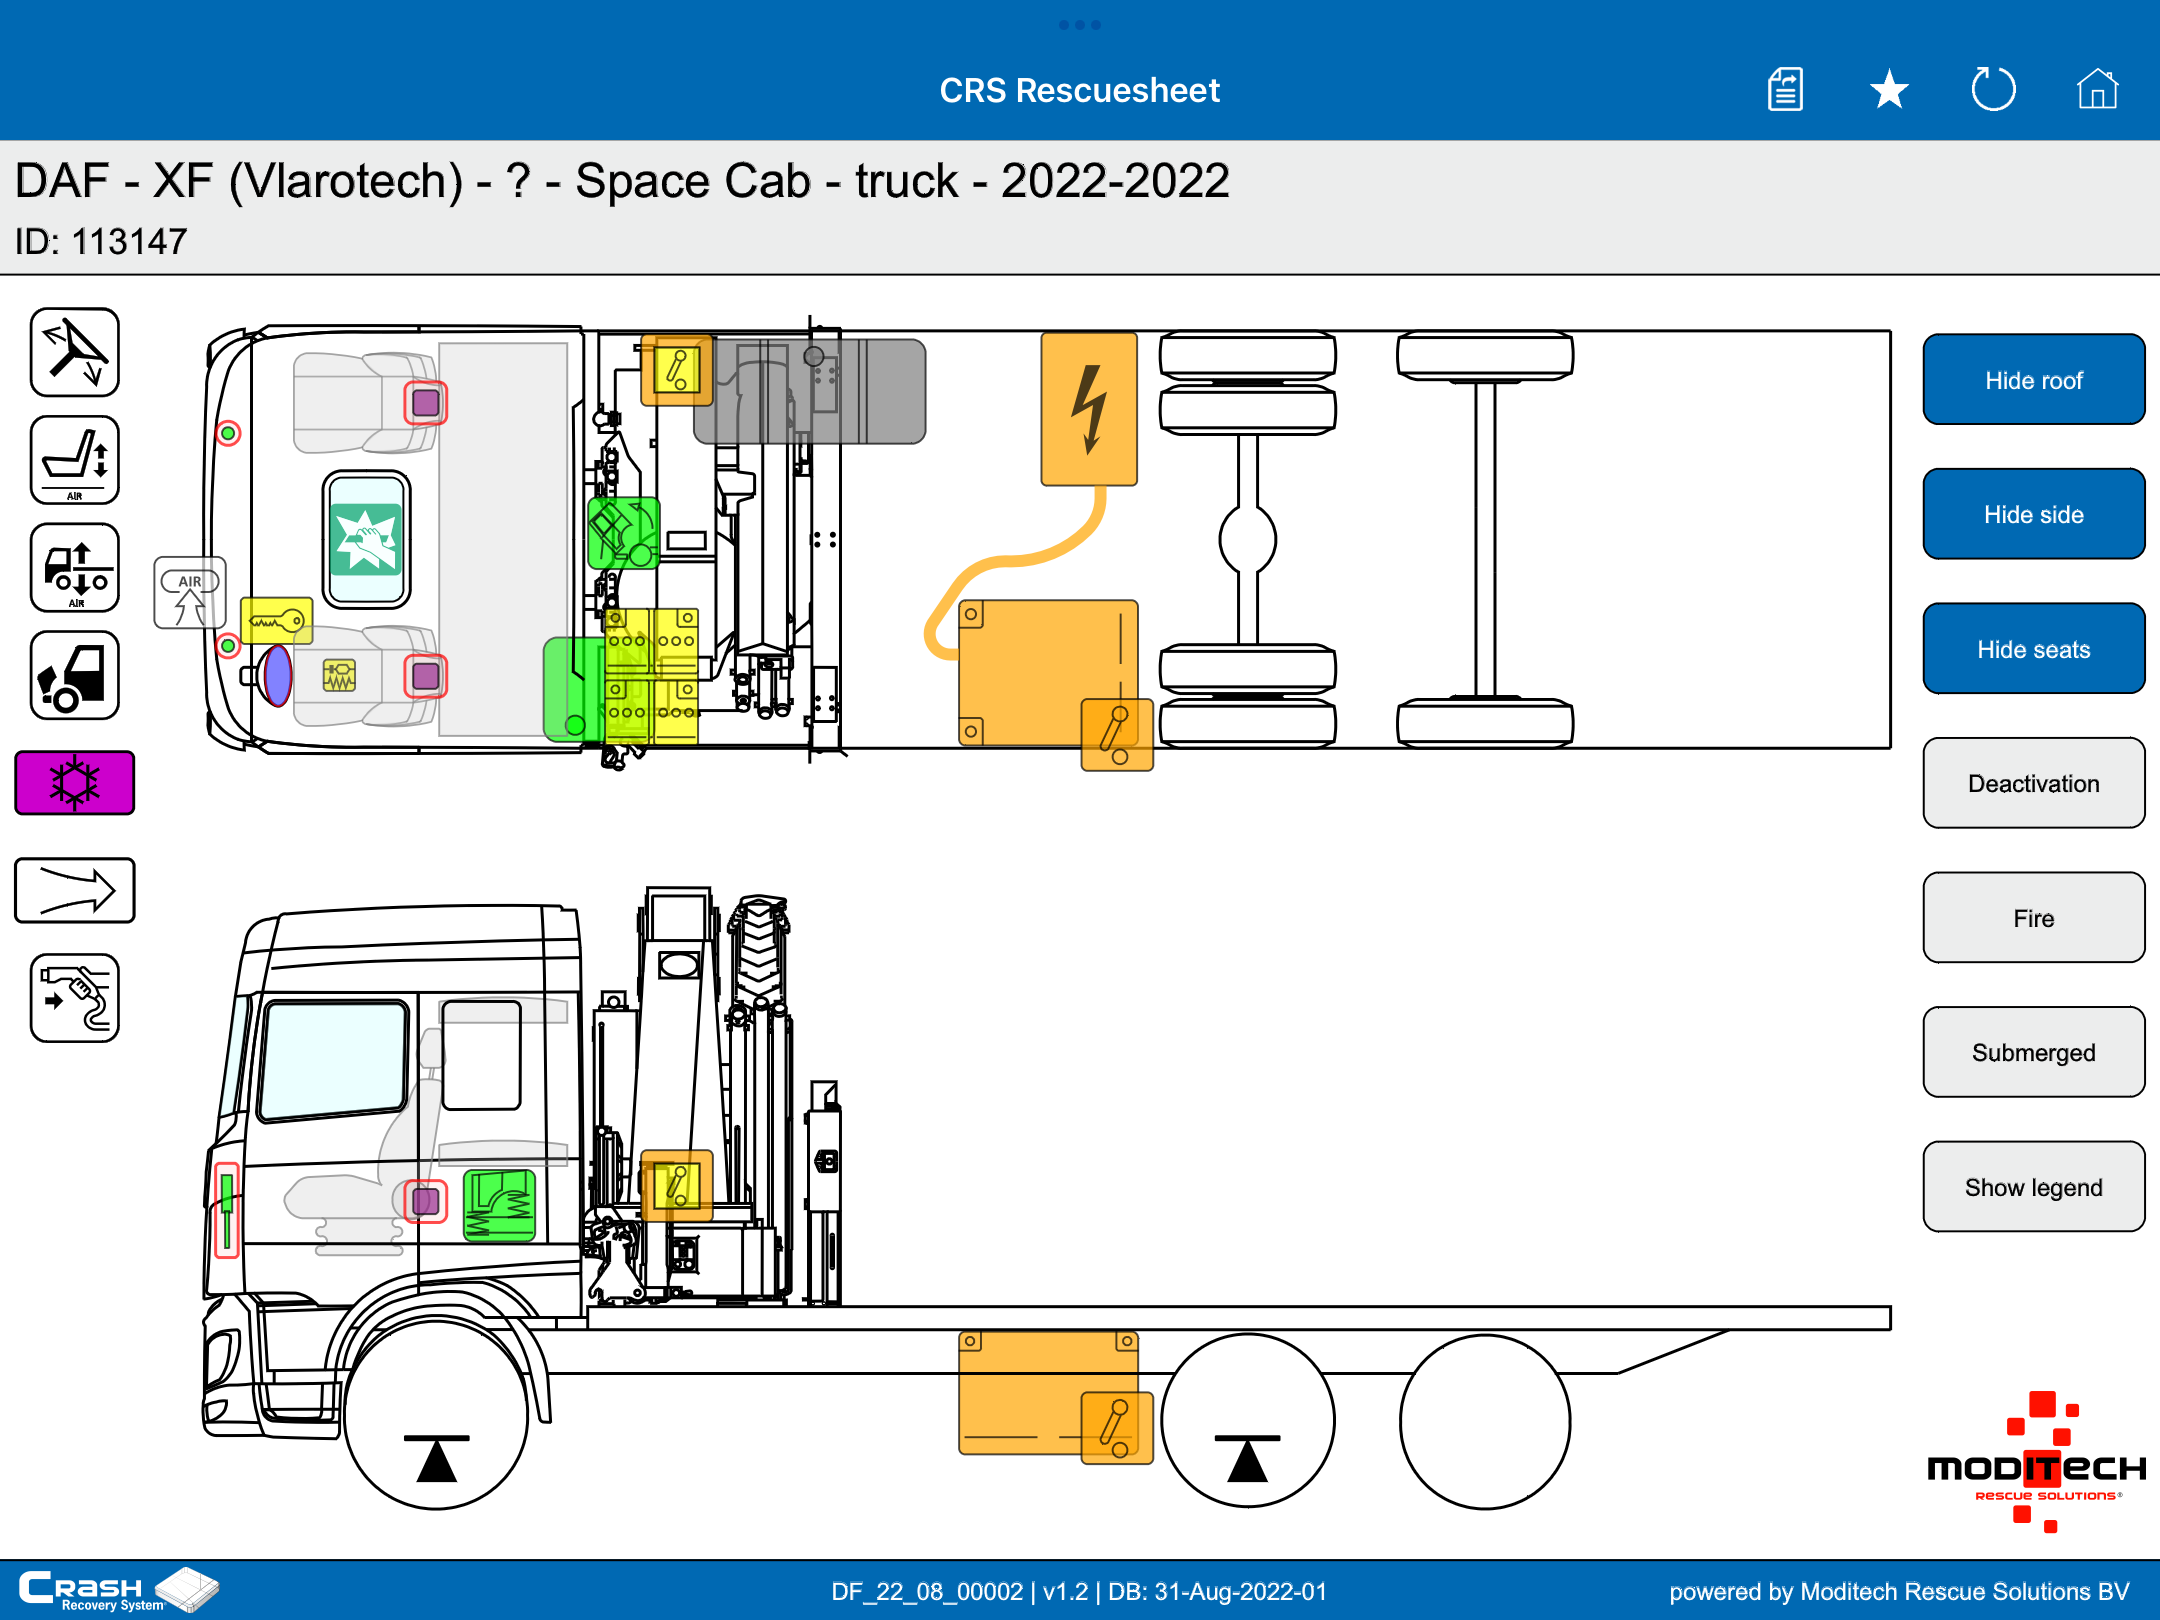Open the rescue sheet document icon
The width and height of the screenshot is (2160, 1620).
tap(1785, 90)
